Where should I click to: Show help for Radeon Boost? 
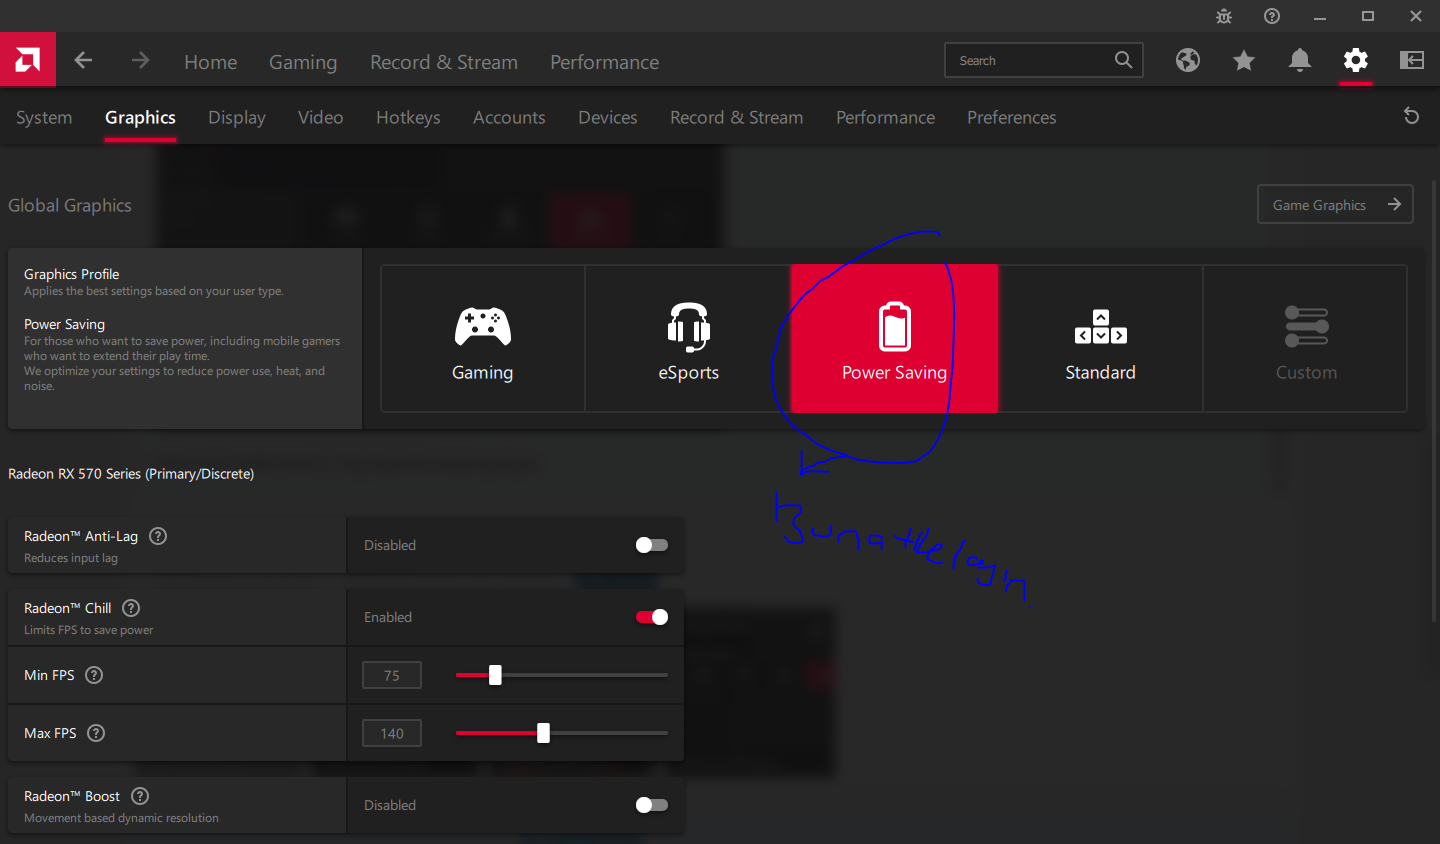140,796
